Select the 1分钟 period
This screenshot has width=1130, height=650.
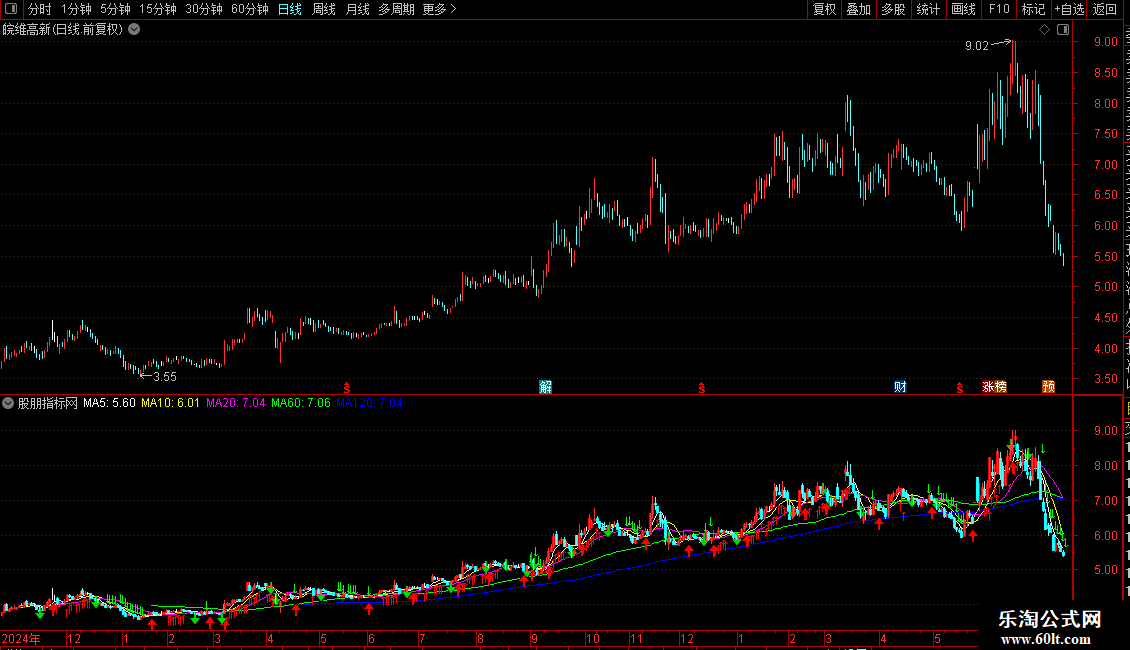pyautogui.click(x=76, y=9)
